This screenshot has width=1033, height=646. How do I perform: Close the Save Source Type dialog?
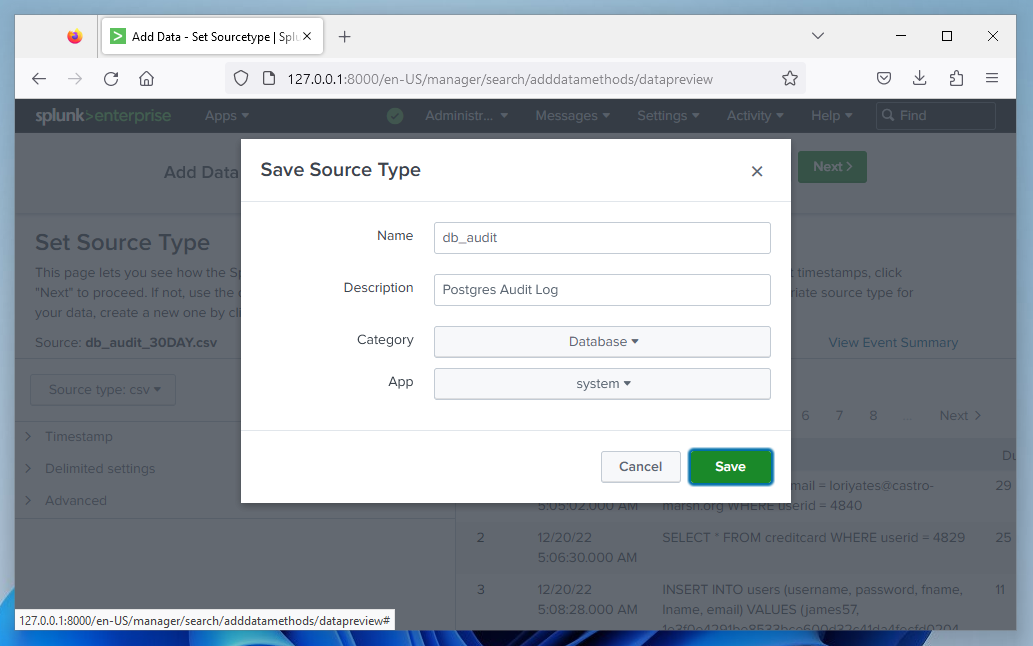coord(756,172)
